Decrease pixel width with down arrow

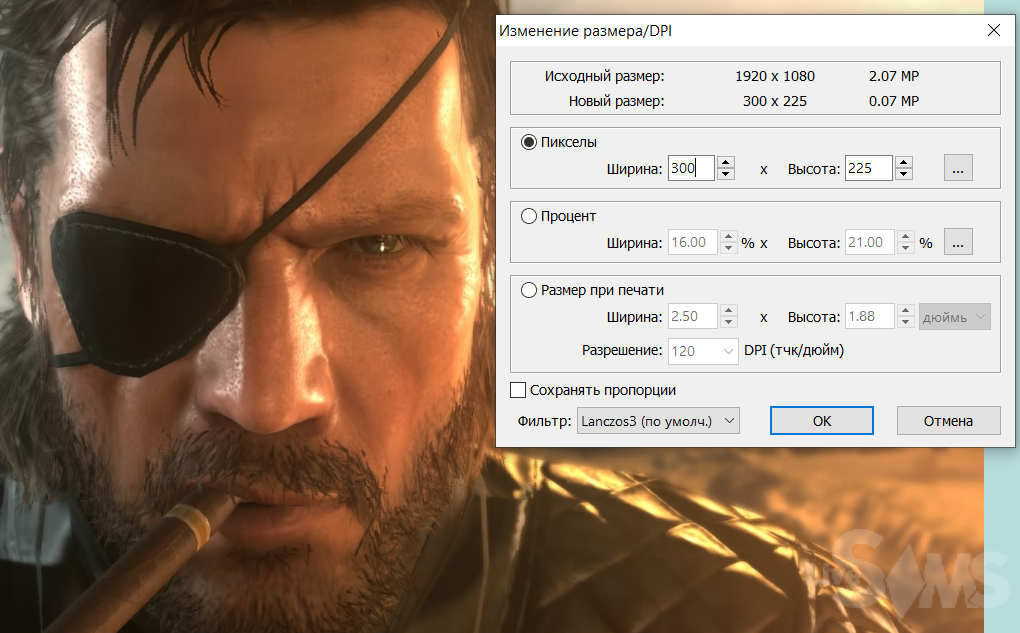(x=726, y=174)
